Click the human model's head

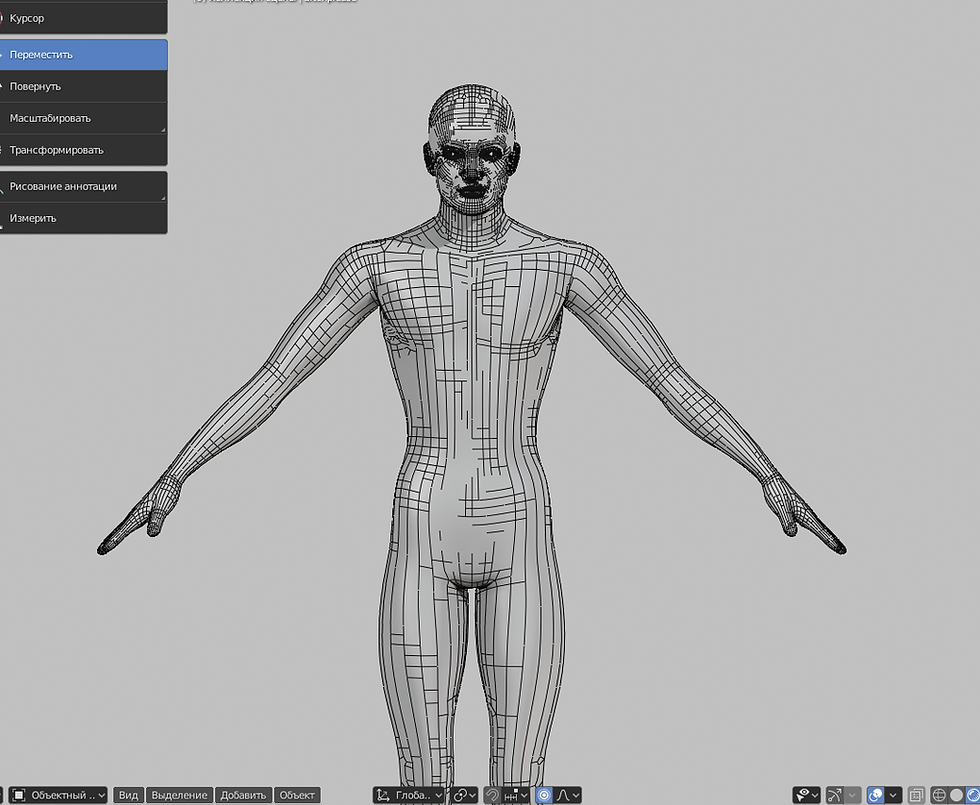pyautogui.click(x=472, y=150)
